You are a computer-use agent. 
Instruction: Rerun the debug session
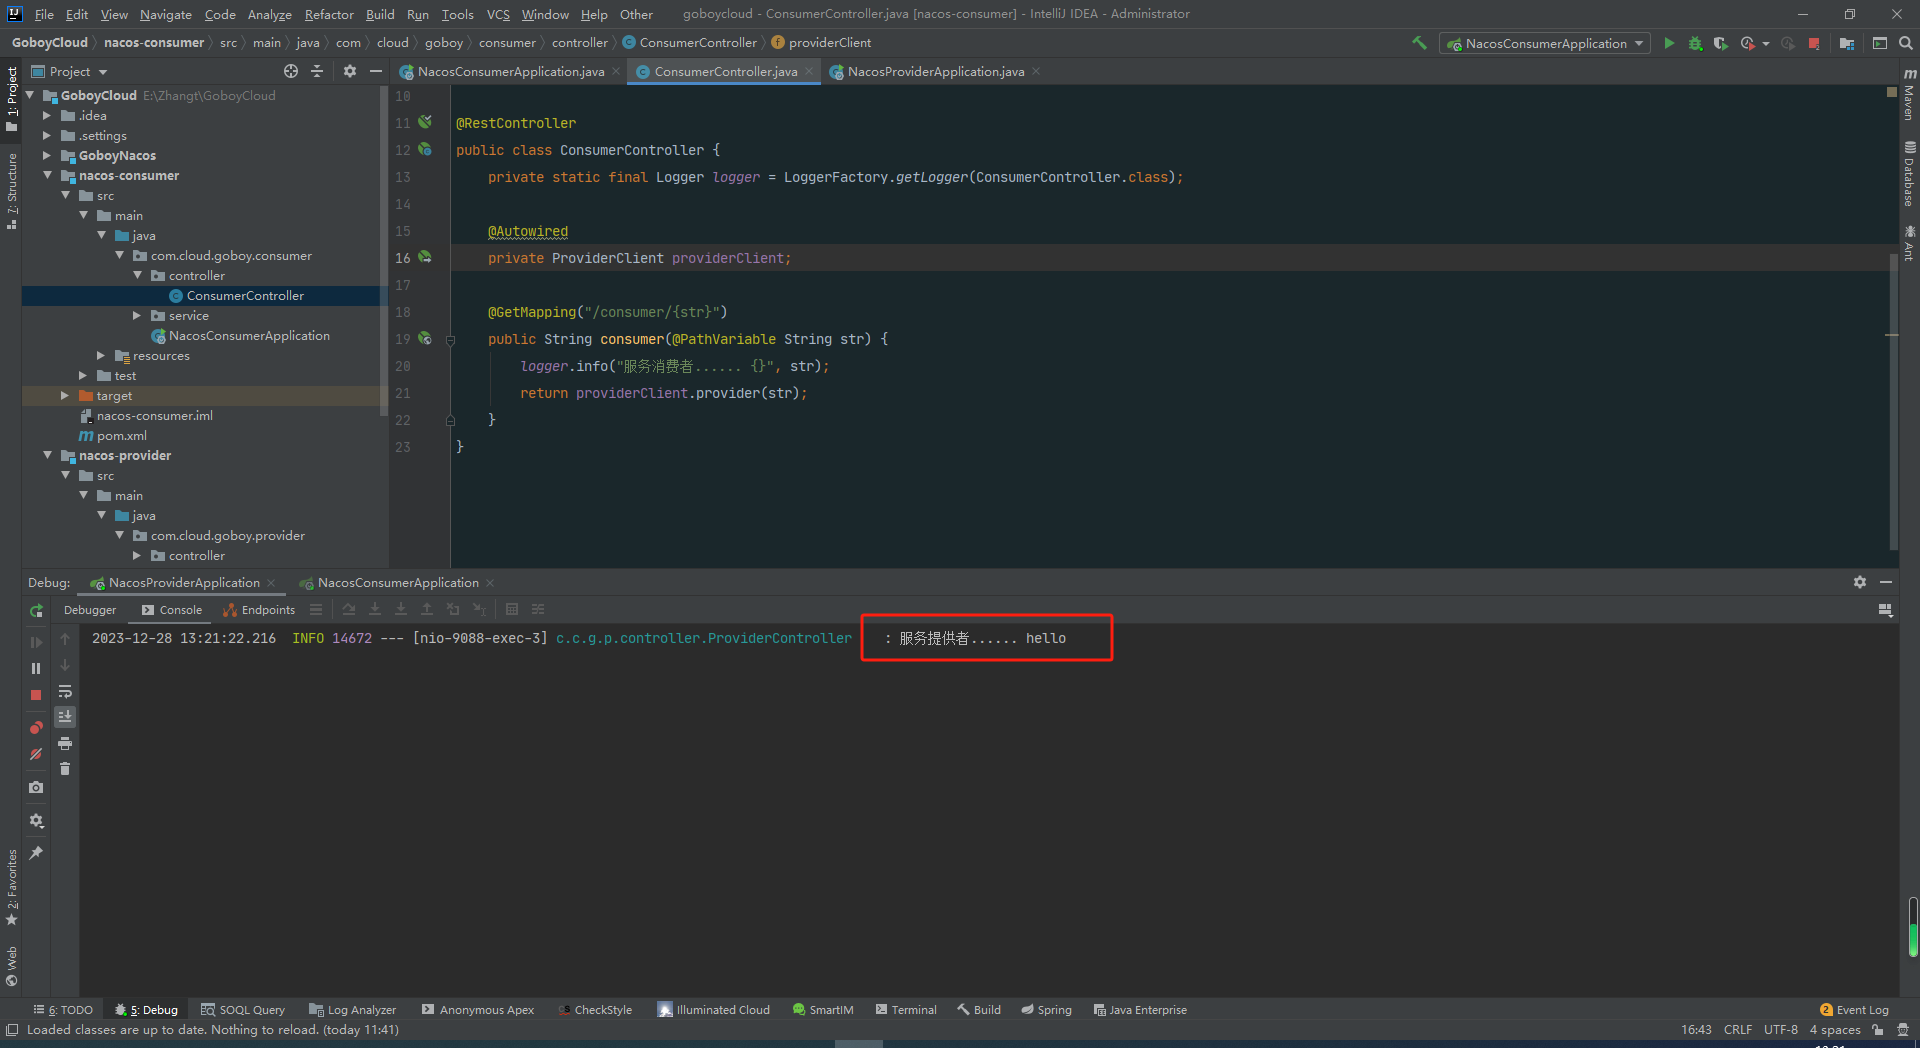(x=36, y=610)
